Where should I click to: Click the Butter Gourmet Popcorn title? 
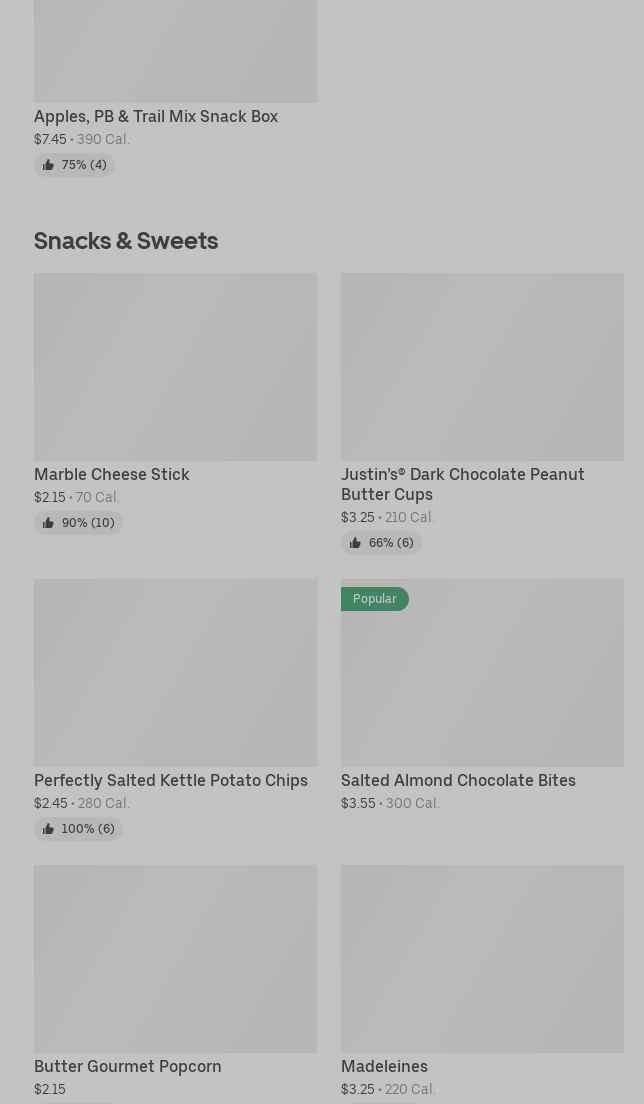[x=128, y=1066]
